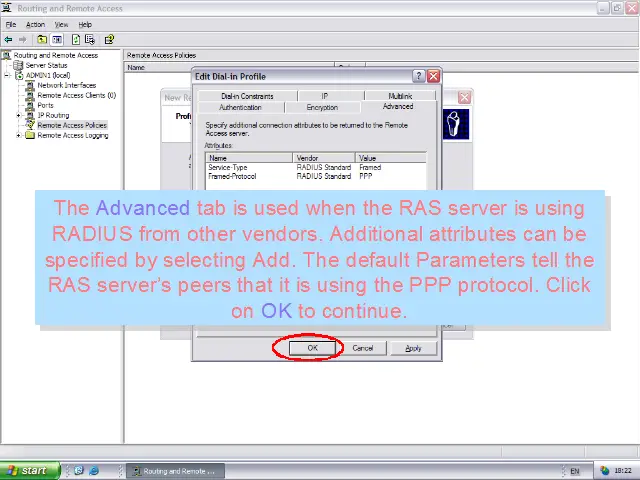Image resolution: width=640 pixels, height=480 pixels.
Task: Click the Framed value cell
Action: click(370, 167)
